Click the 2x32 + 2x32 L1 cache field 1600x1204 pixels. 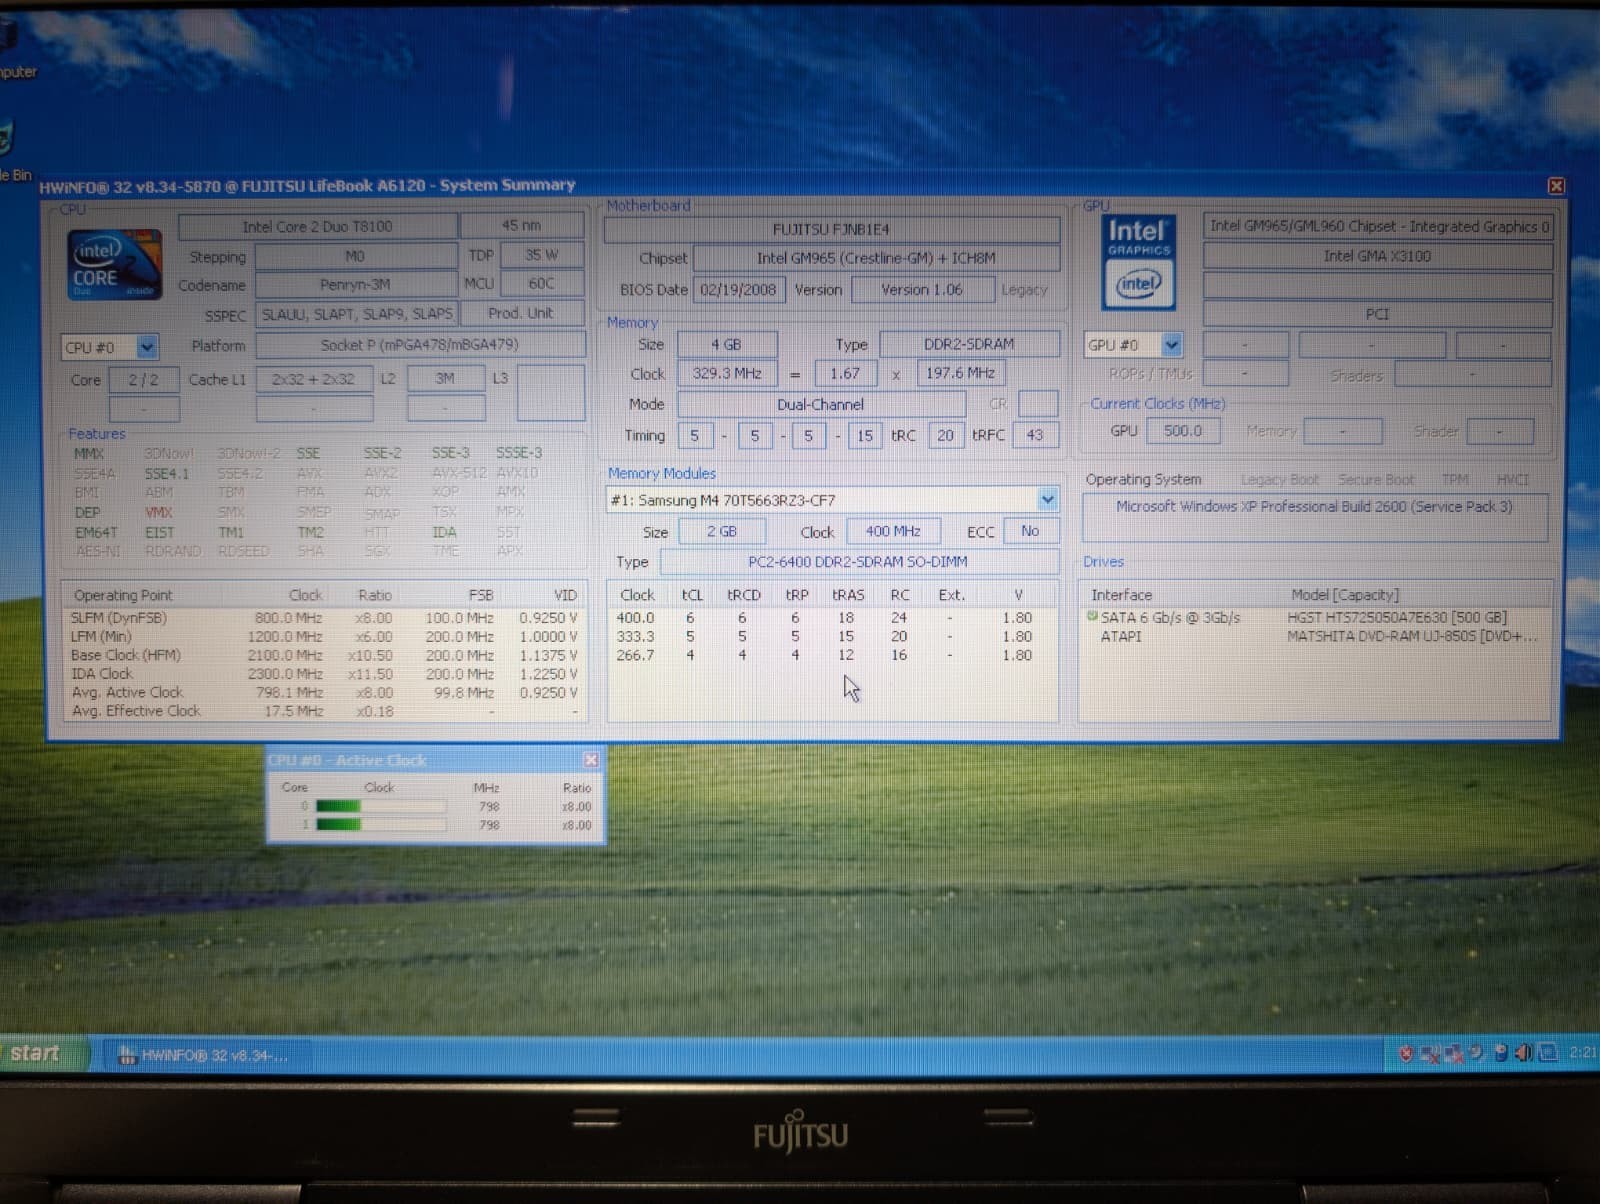click(313, 379)
